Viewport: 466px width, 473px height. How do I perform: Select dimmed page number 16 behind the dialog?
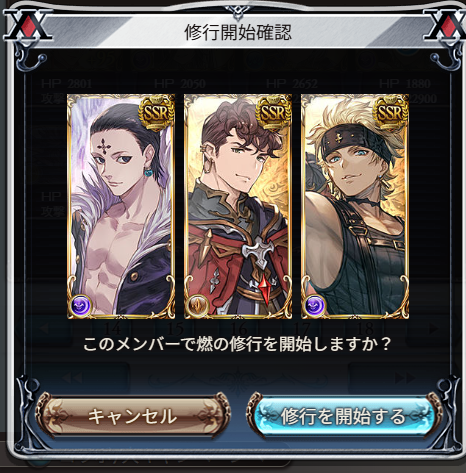[239, 329]
